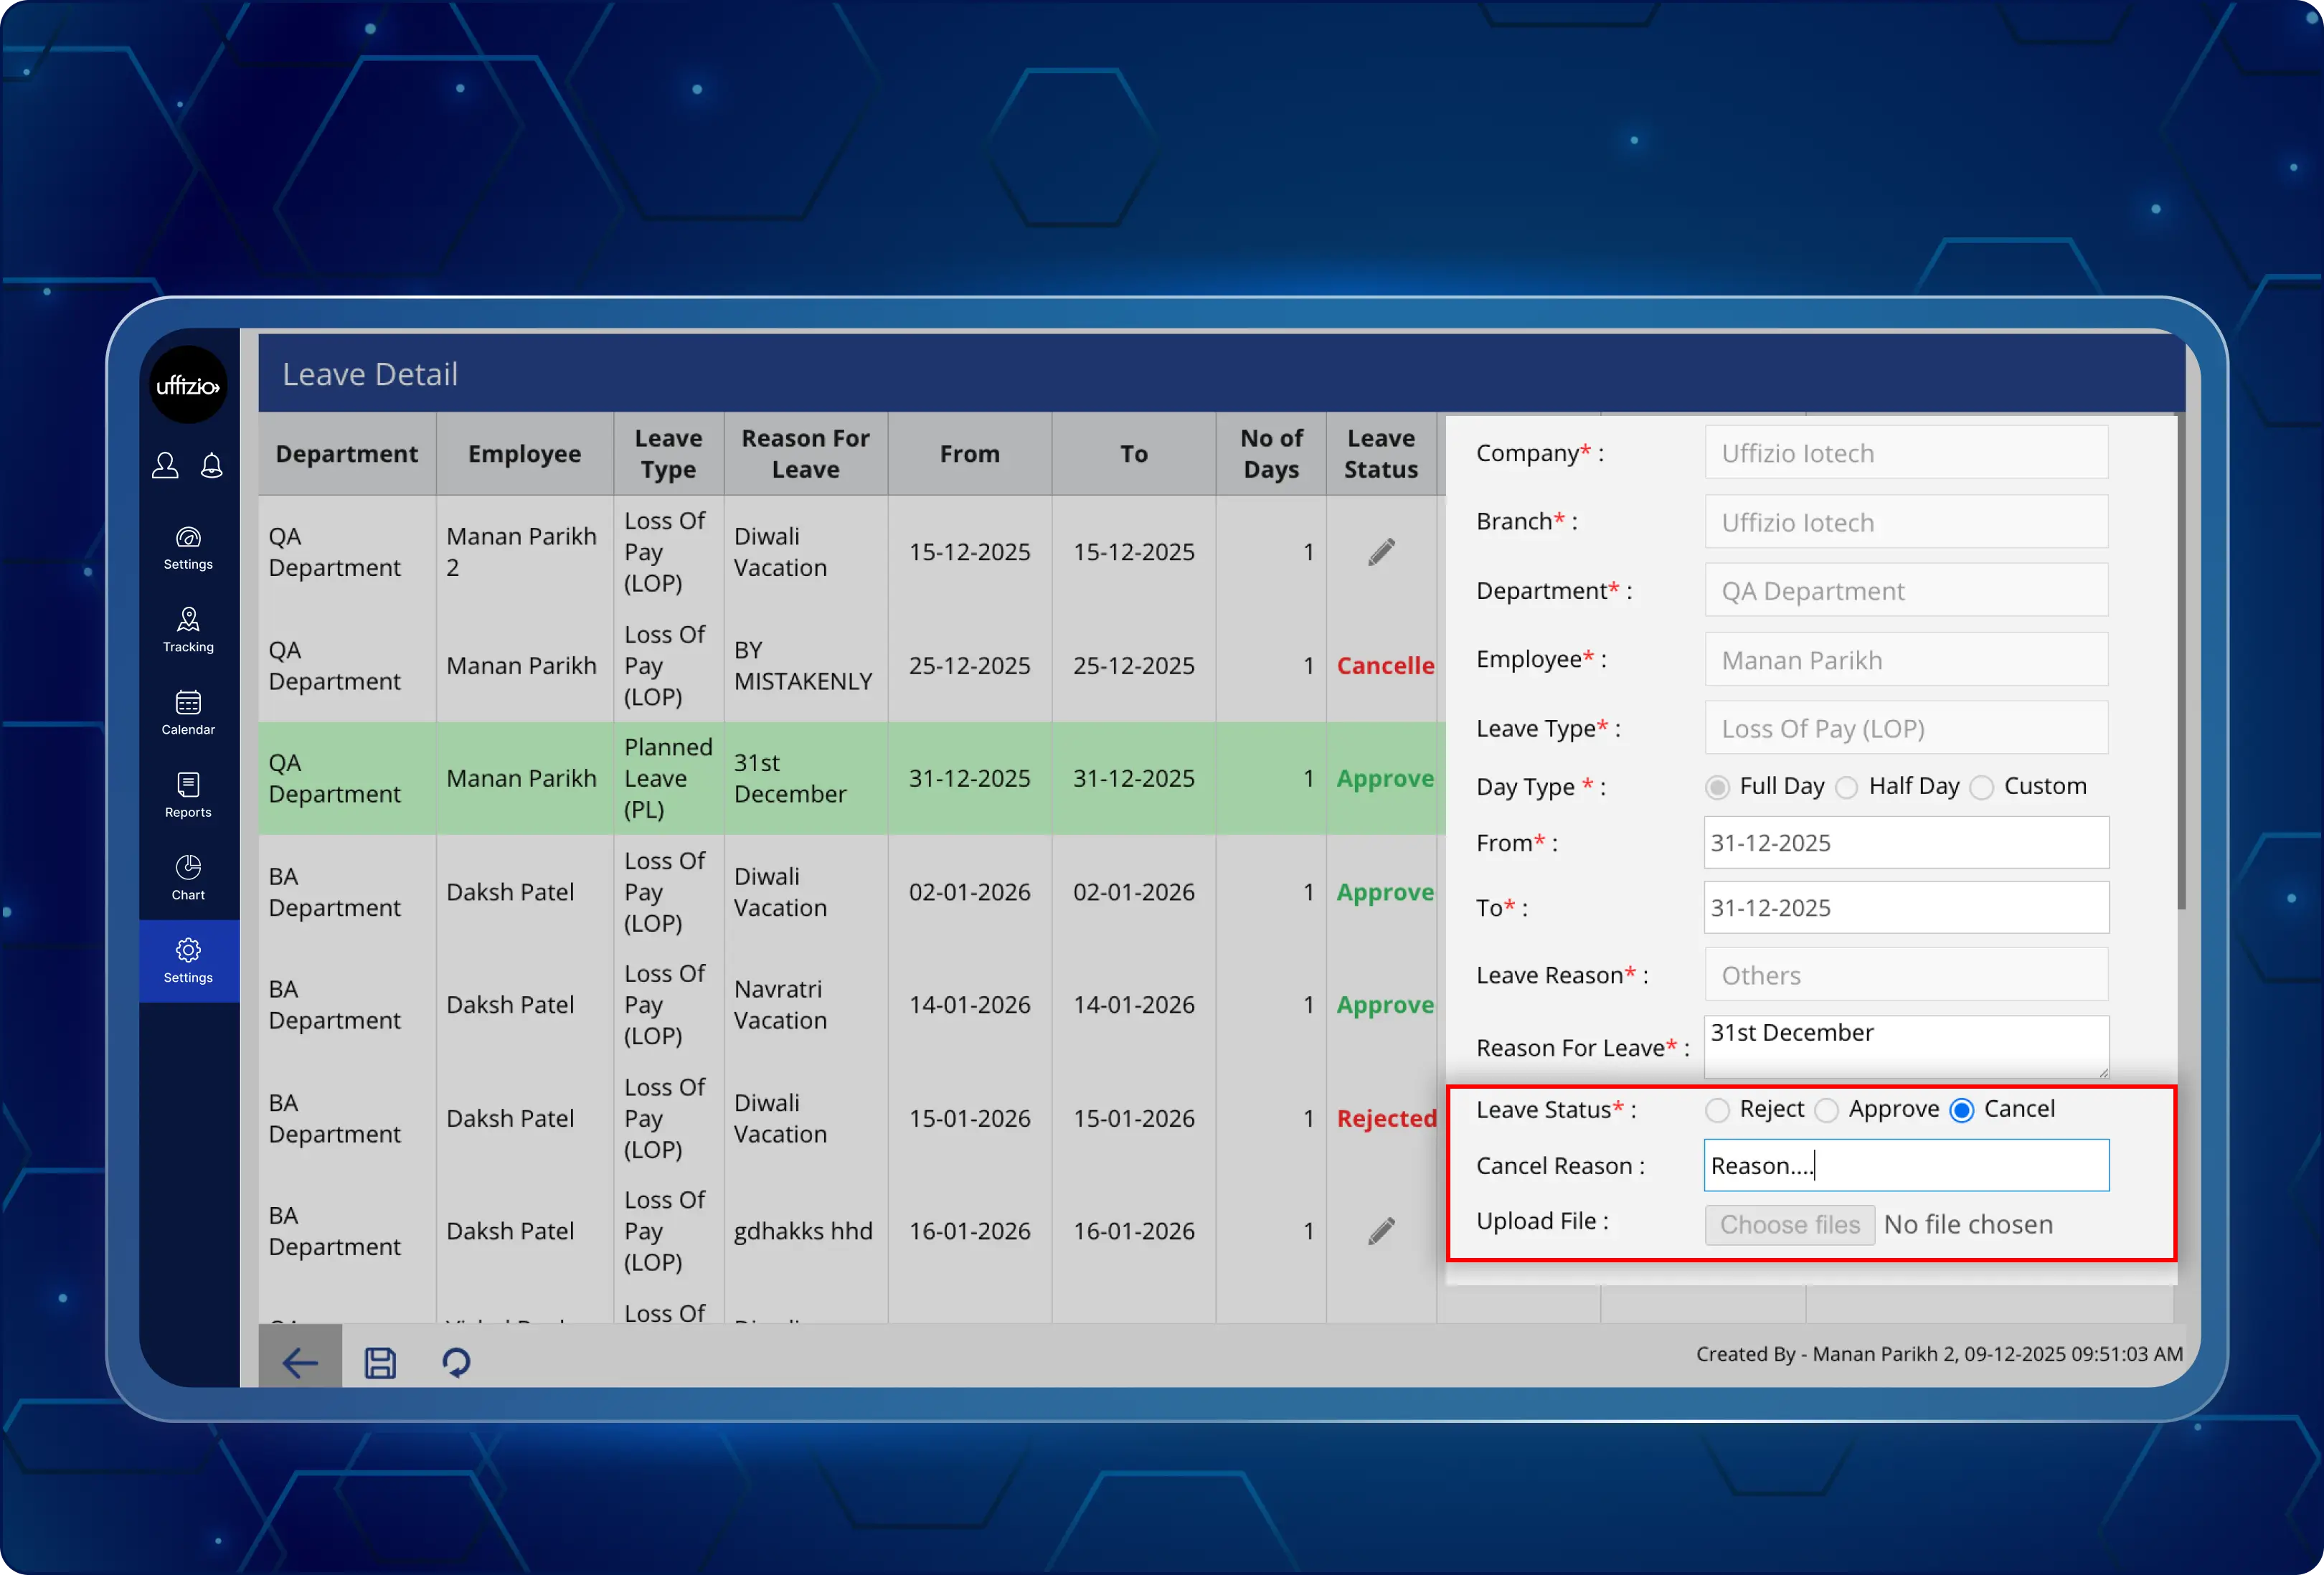
Task: Select the Approve leave status radio
Action: pyautogui.click(x=1826, y=1111)
